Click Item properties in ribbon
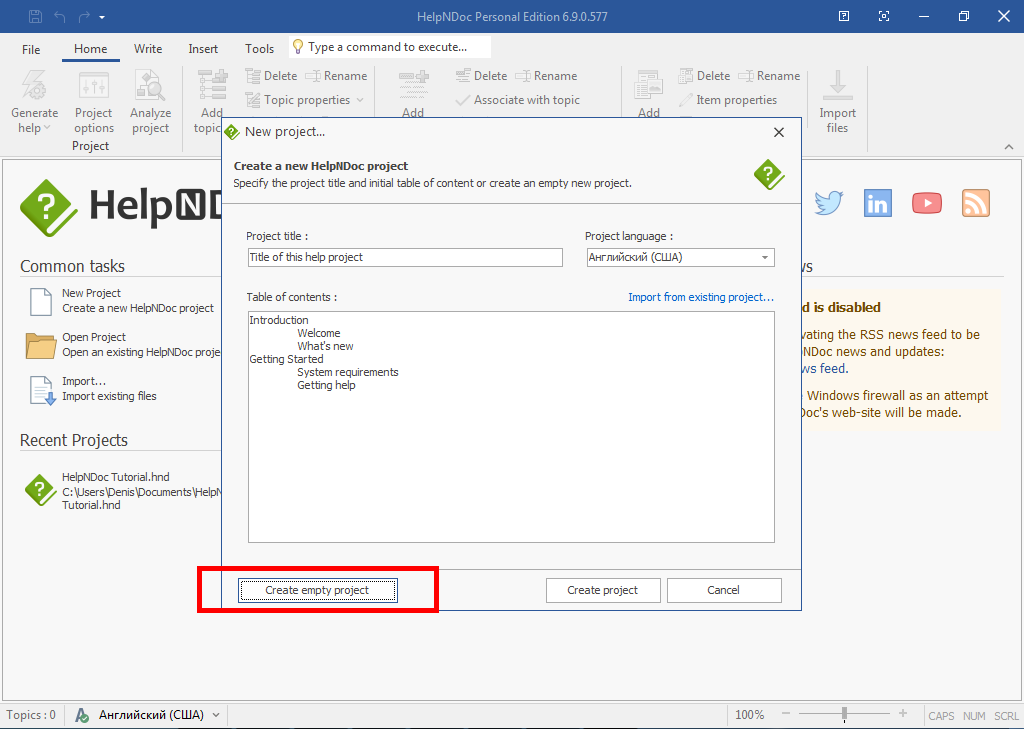Viewport: 1024px width, 729px height. coord(728,100)
